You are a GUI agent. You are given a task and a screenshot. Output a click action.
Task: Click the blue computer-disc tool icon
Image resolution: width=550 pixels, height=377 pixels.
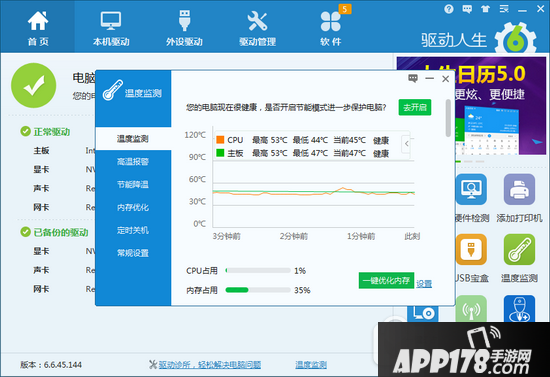click(x=423, y=313)
